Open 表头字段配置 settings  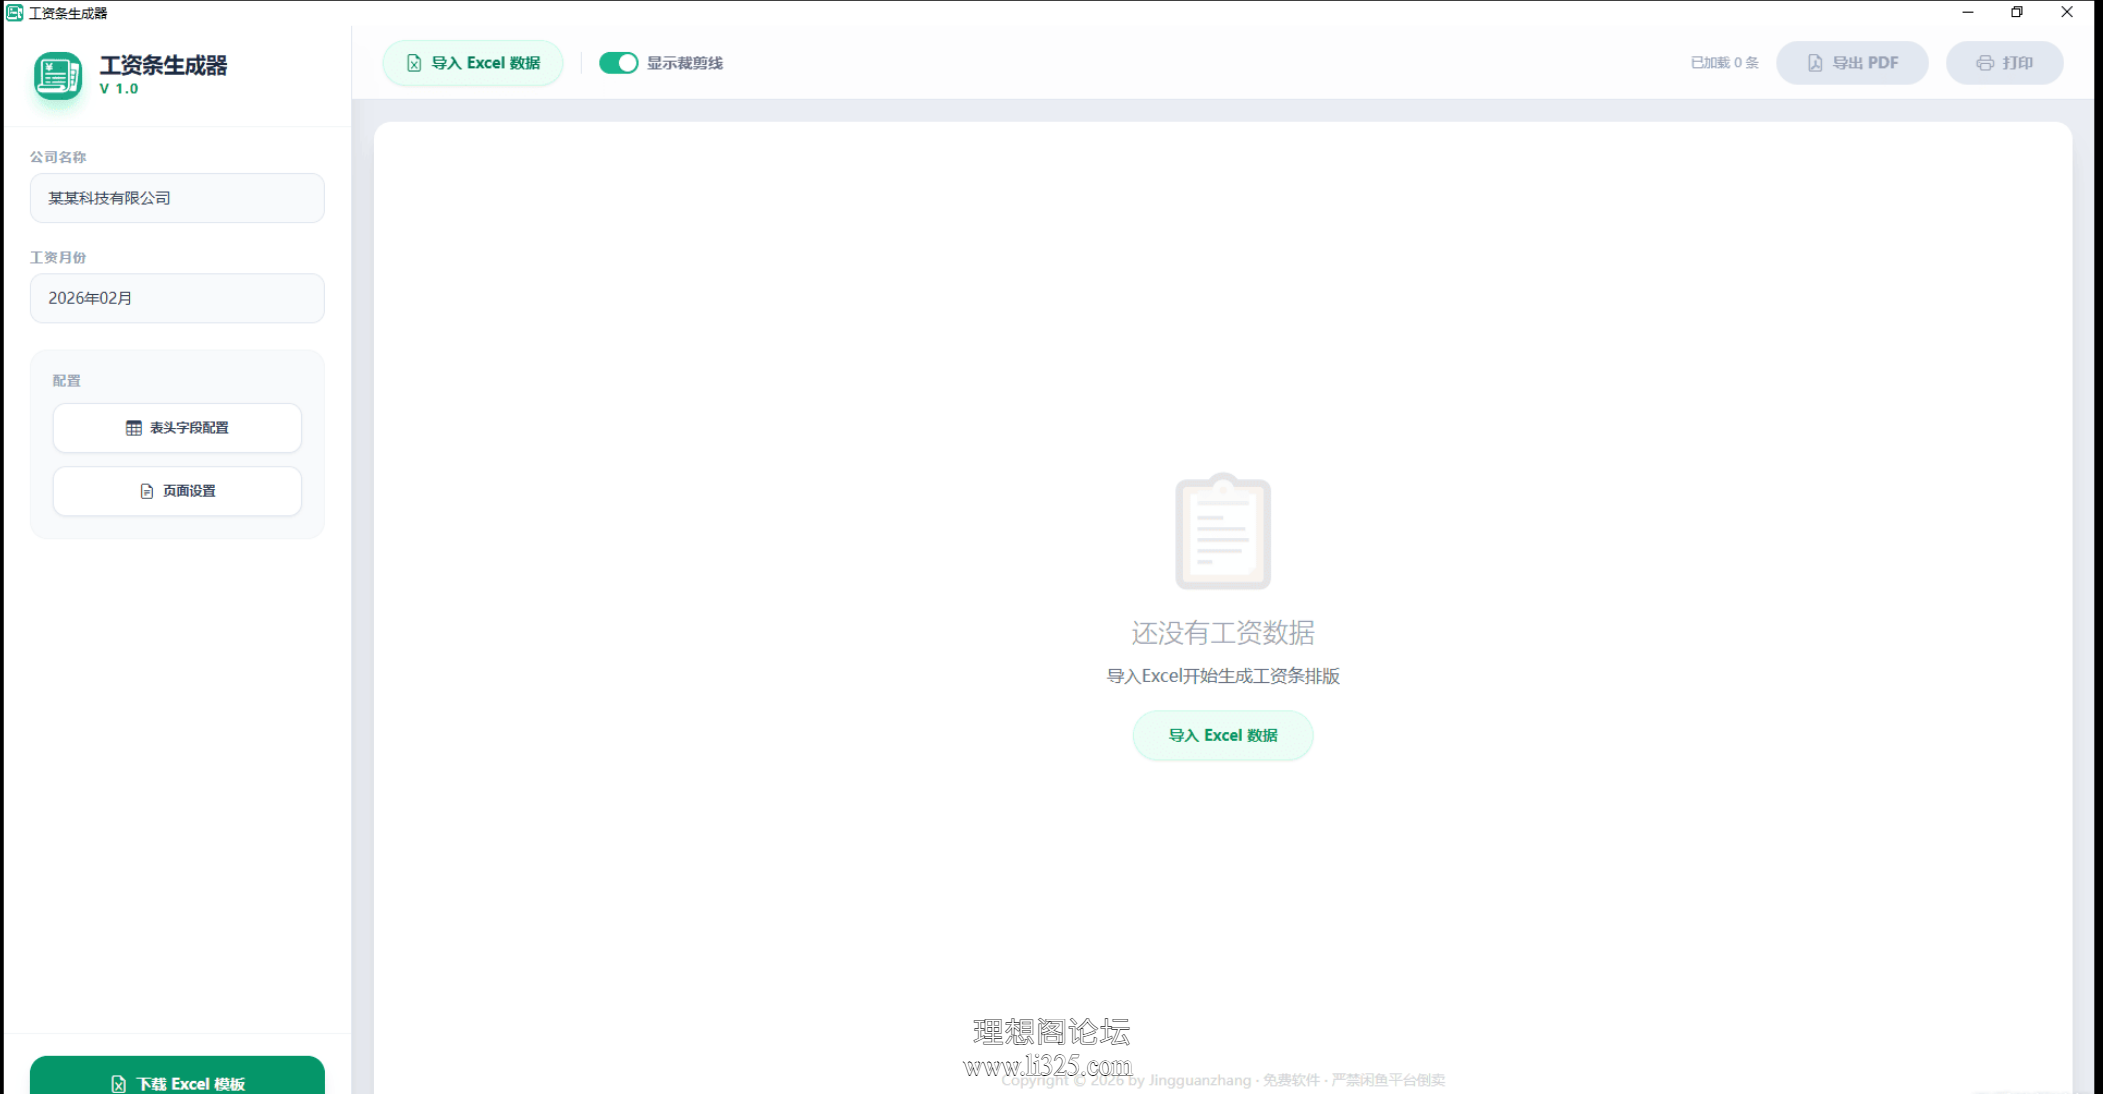(177, 428)
